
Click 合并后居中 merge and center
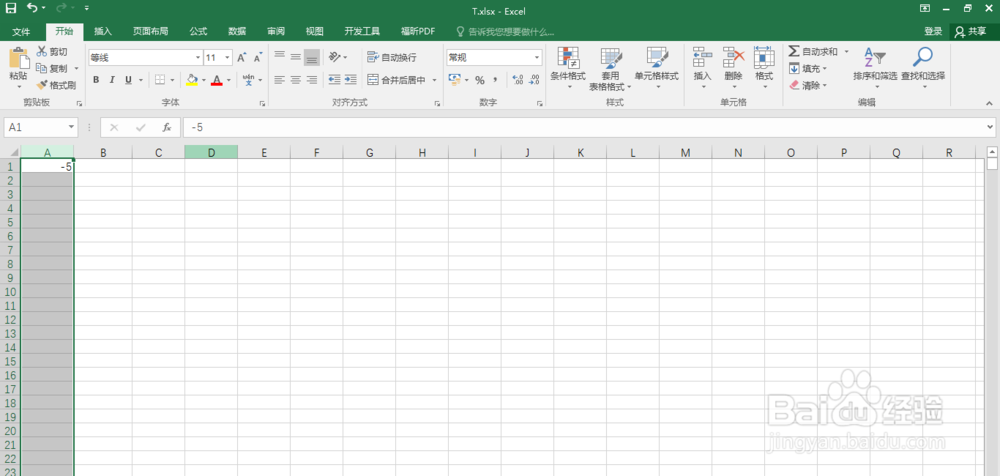click(x=397, y=80)
